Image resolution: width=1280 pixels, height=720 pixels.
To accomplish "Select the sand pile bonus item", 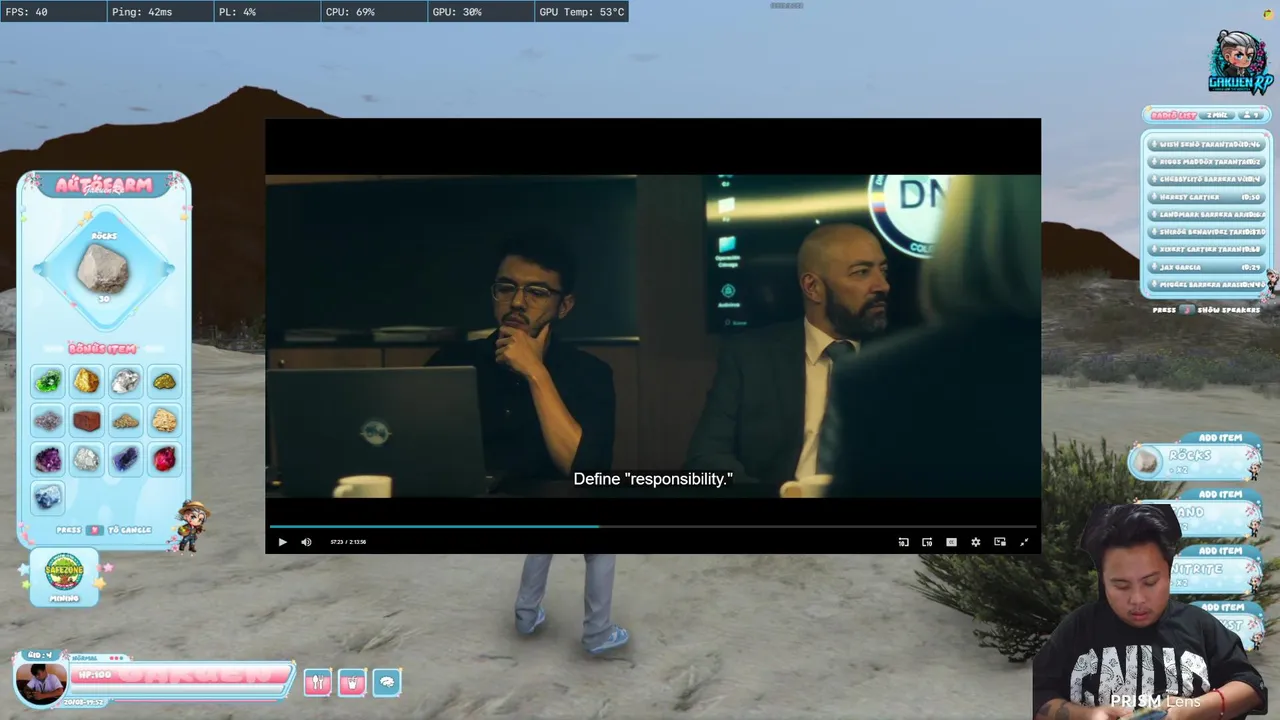I will click(125, 420).
